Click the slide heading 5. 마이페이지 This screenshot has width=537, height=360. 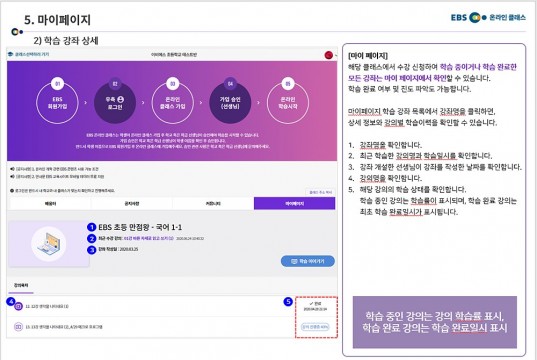point(57,20)
